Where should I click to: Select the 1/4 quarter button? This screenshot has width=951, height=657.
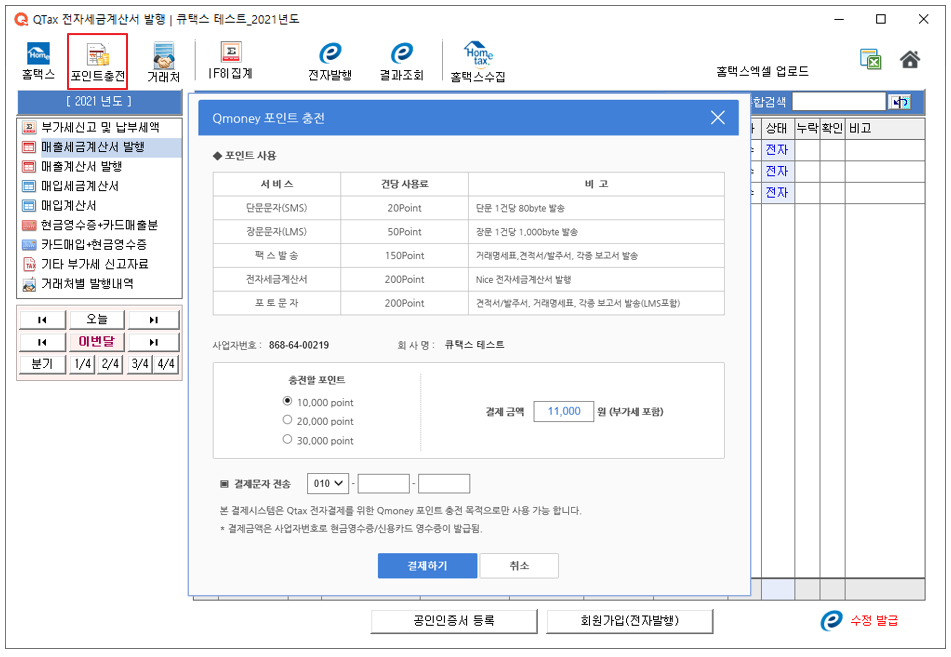point(82,364)
